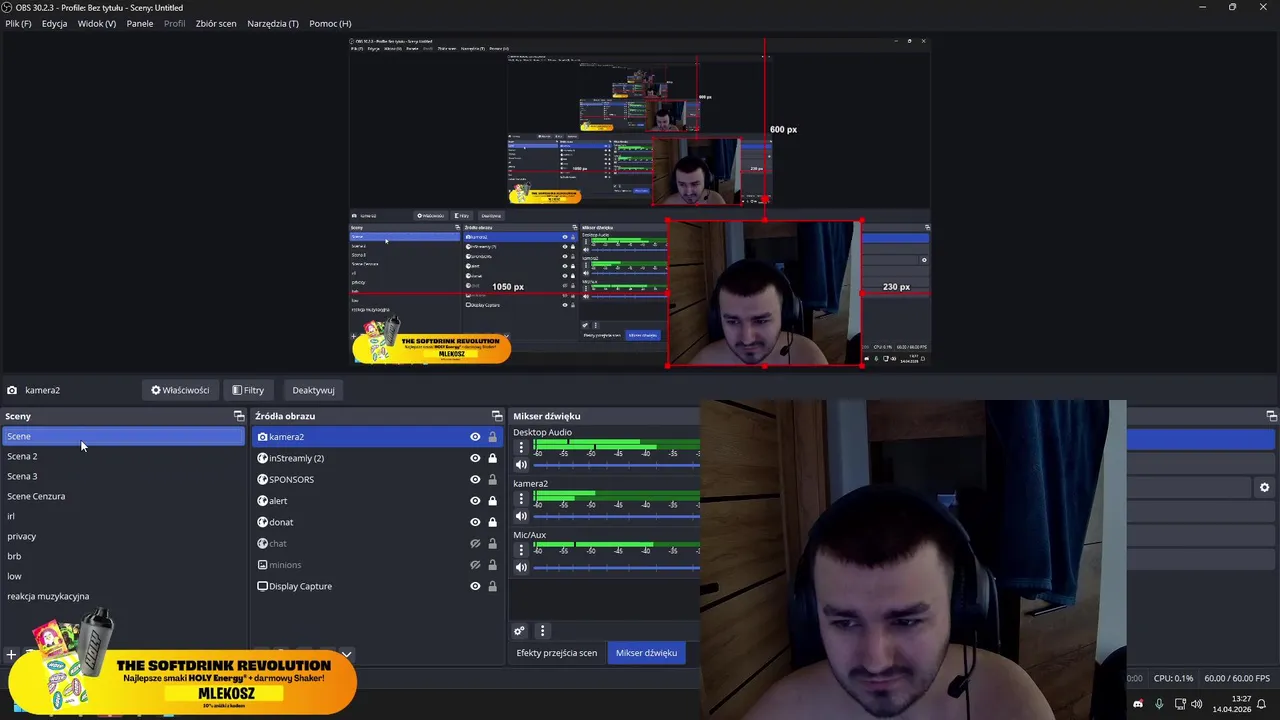Switch to Efekty przejścia scen tab

coord(557,653)
